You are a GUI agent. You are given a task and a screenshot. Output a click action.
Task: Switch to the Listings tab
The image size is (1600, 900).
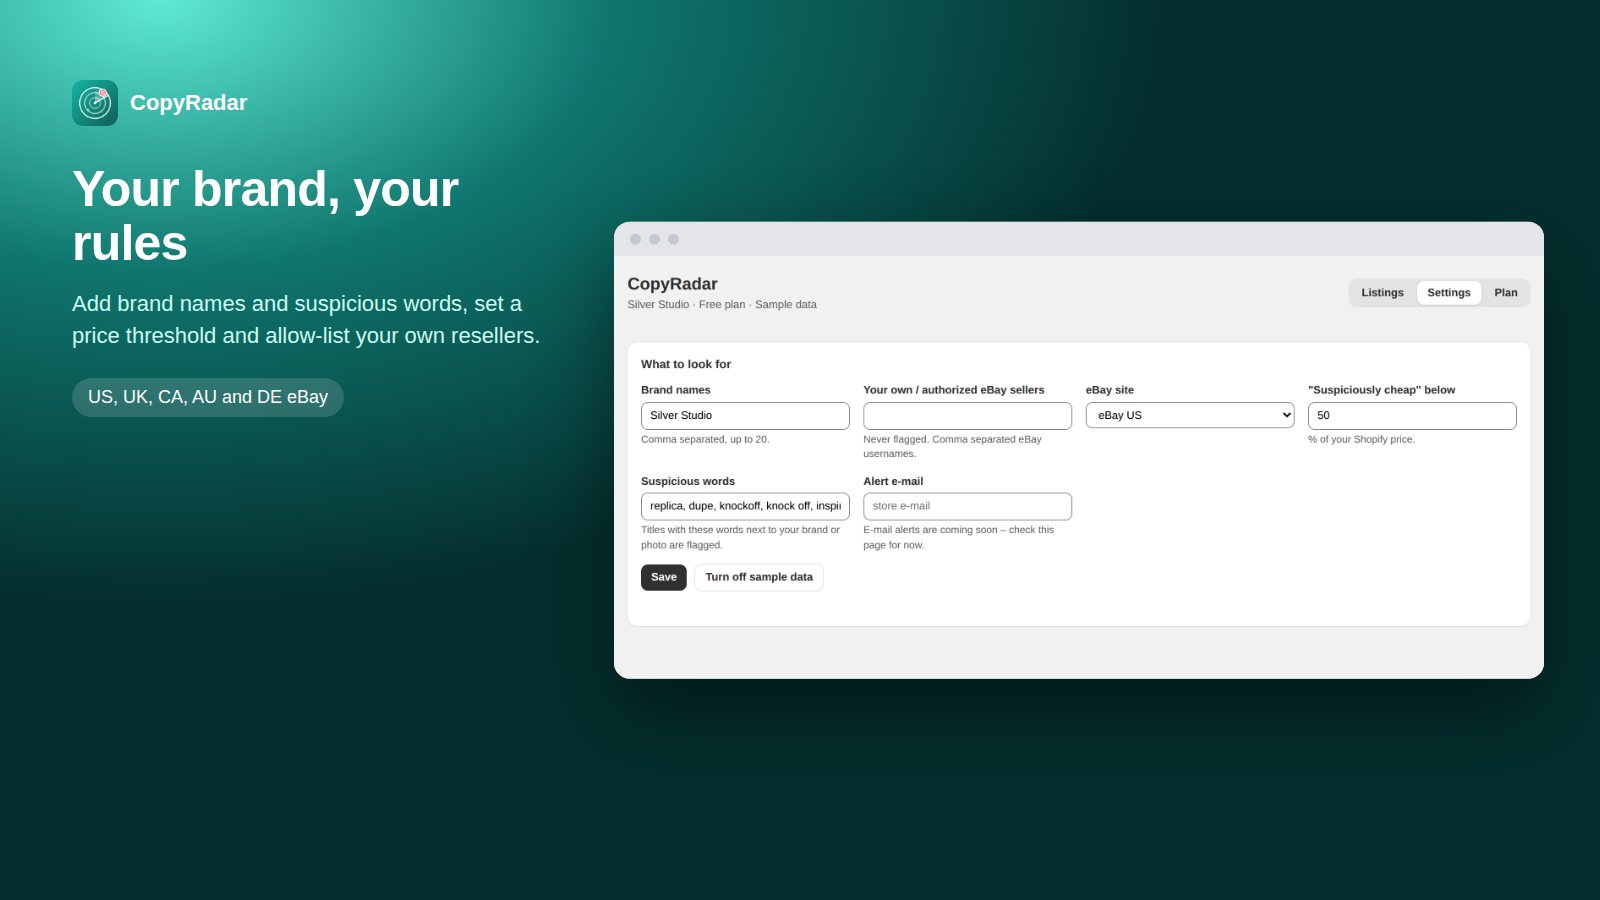tap(1382, 293)
